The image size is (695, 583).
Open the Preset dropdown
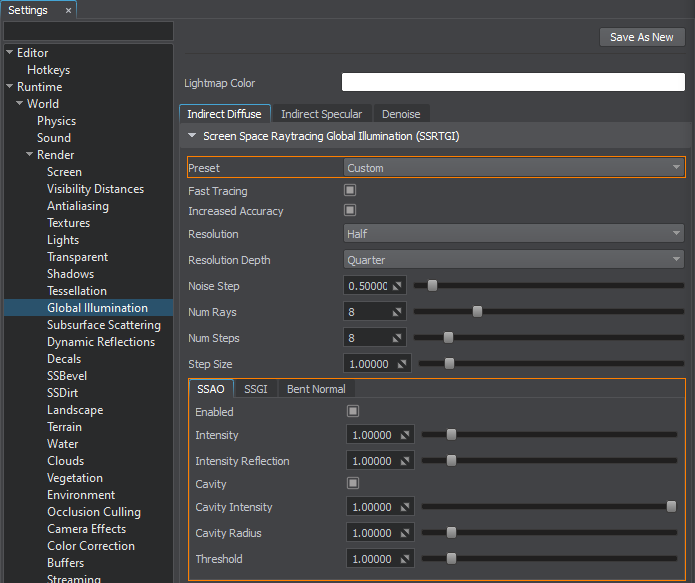click(x=514, y=168)
